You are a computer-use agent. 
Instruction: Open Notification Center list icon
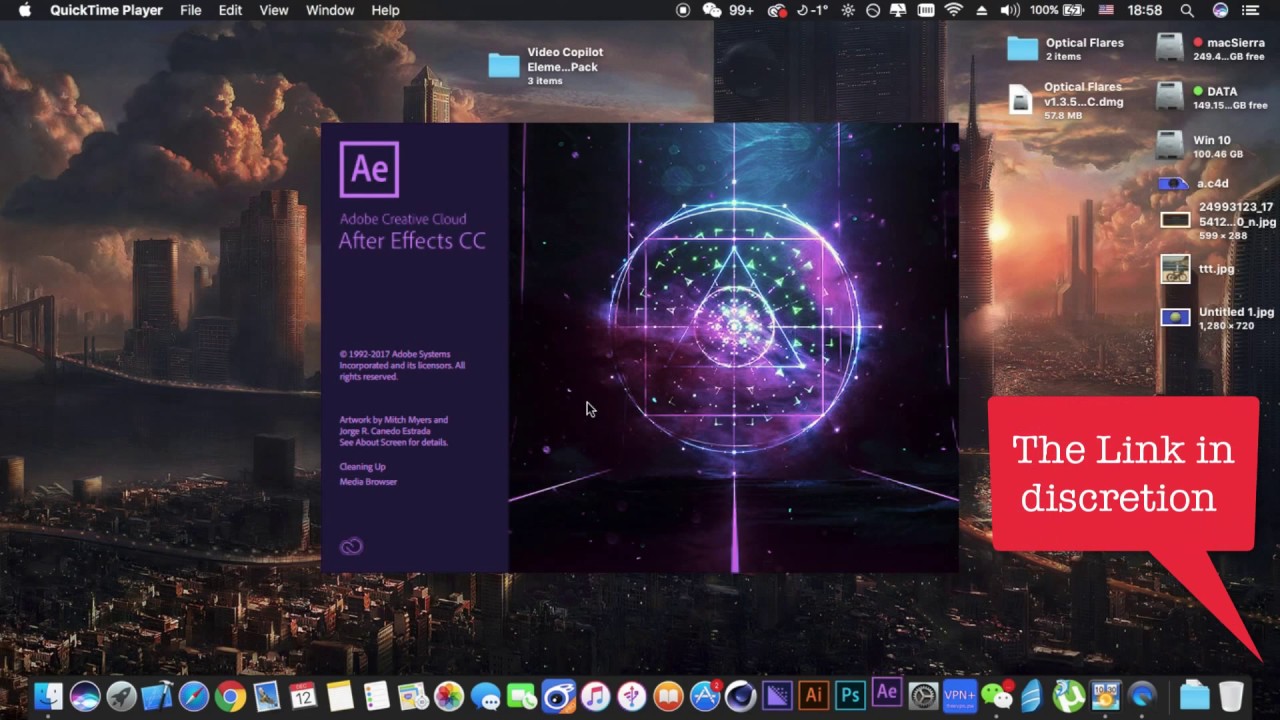pyautogui.click(x=1251, y=10)
